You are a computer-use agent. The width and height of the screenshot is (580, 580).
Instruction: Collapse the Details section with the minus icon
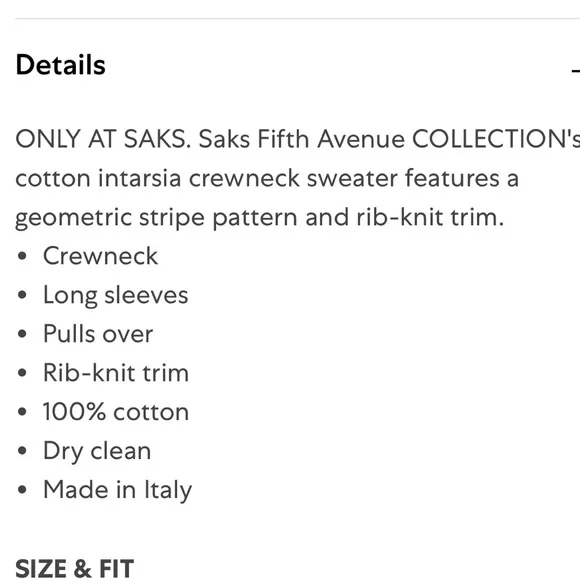(x=576, y=70)
